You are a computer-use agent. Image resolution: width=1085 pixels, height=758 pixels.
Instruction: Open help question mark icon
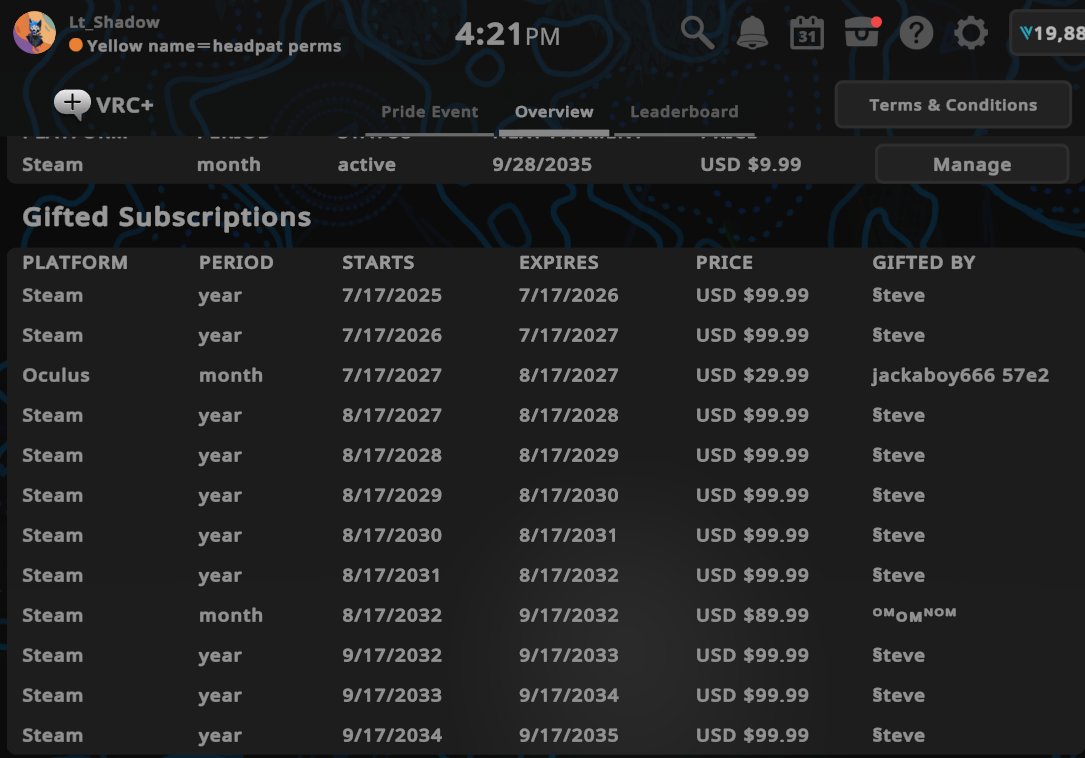pyautogui.click(x=916, y=33)
